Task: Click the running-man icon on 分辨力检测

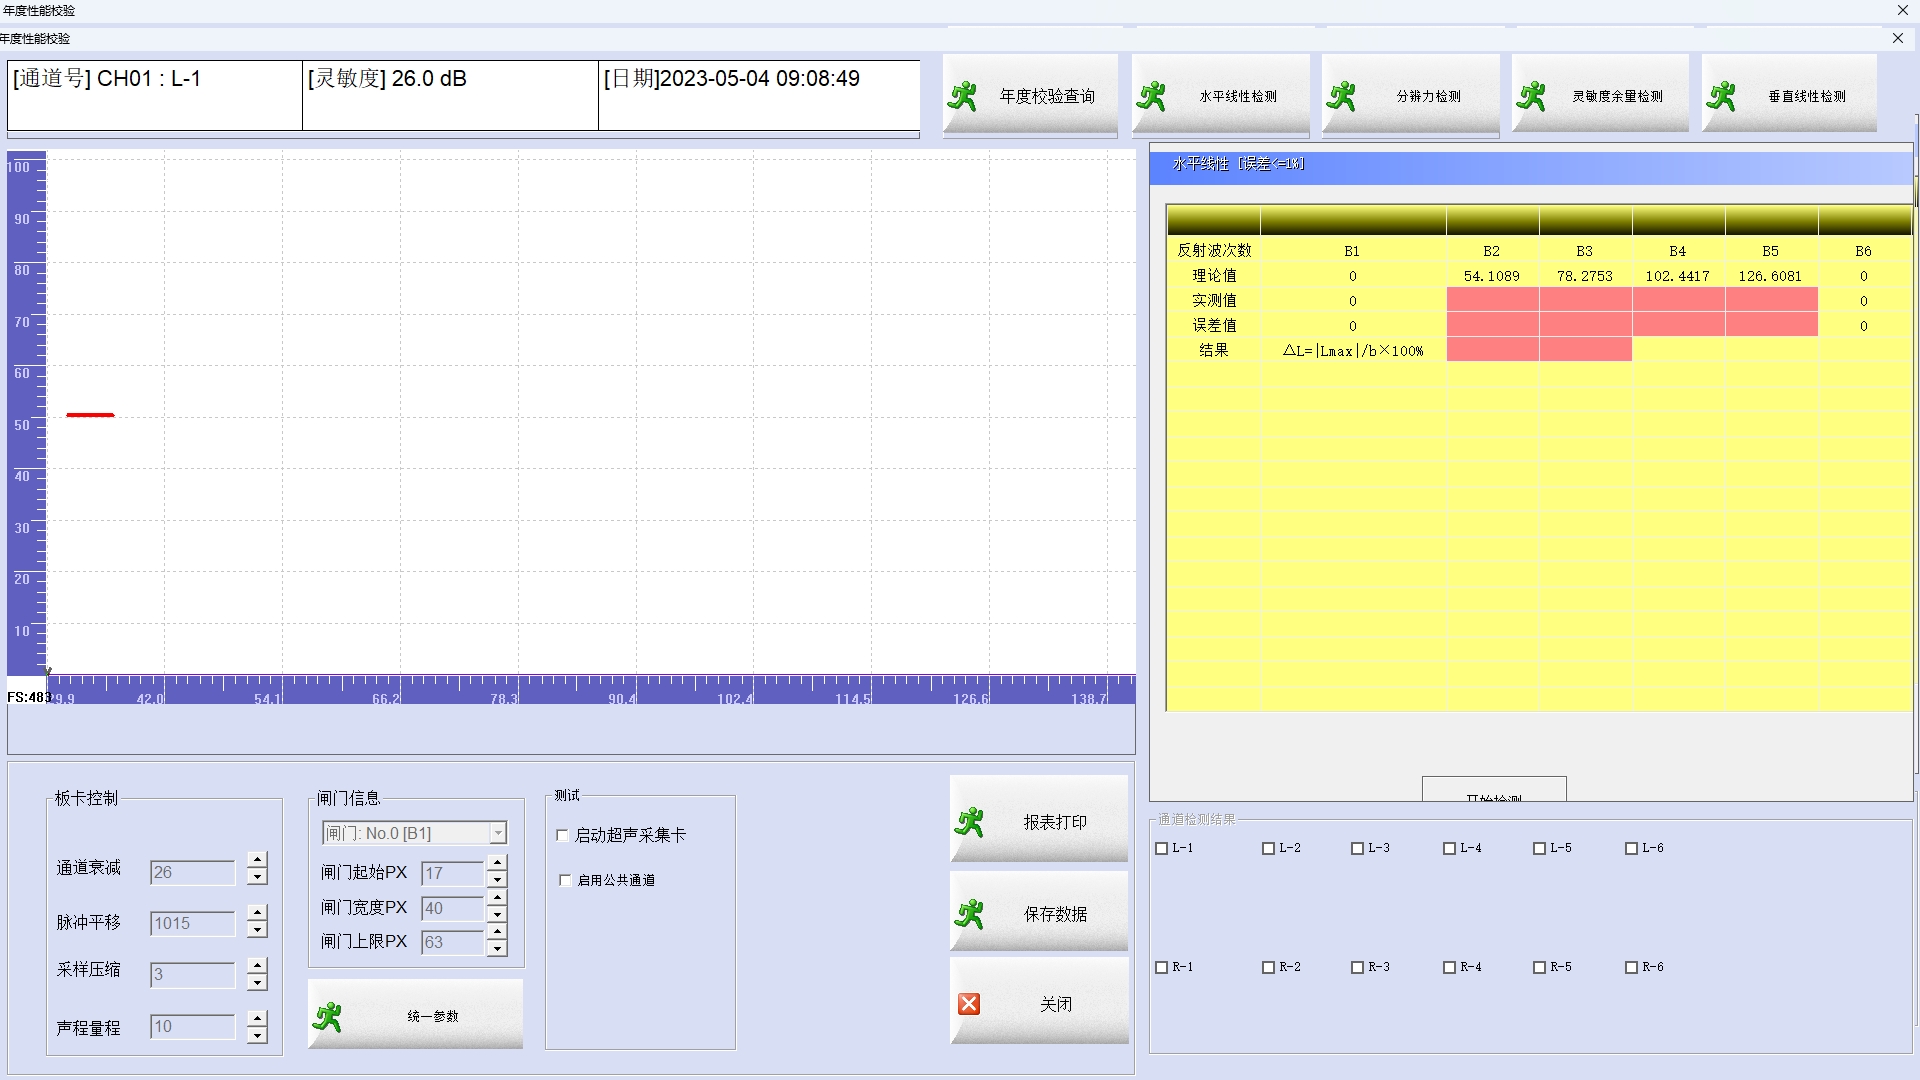Action: click(x=1342, y=96)
